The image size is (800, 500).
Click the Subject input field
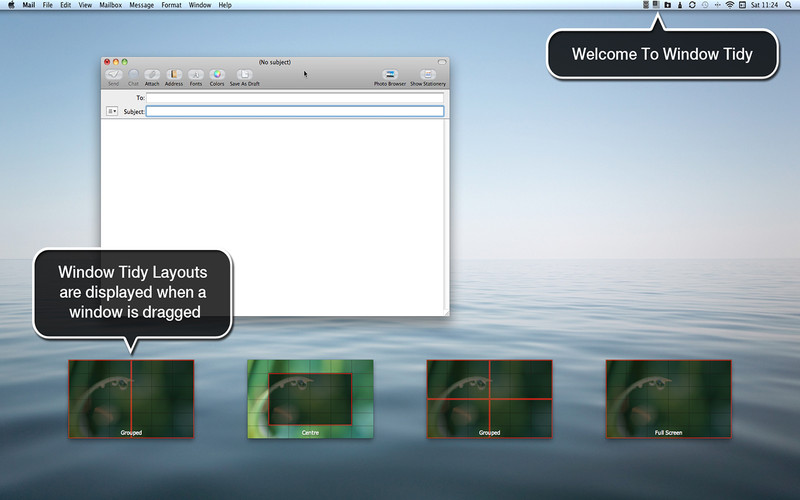click(x=295, y=111)
